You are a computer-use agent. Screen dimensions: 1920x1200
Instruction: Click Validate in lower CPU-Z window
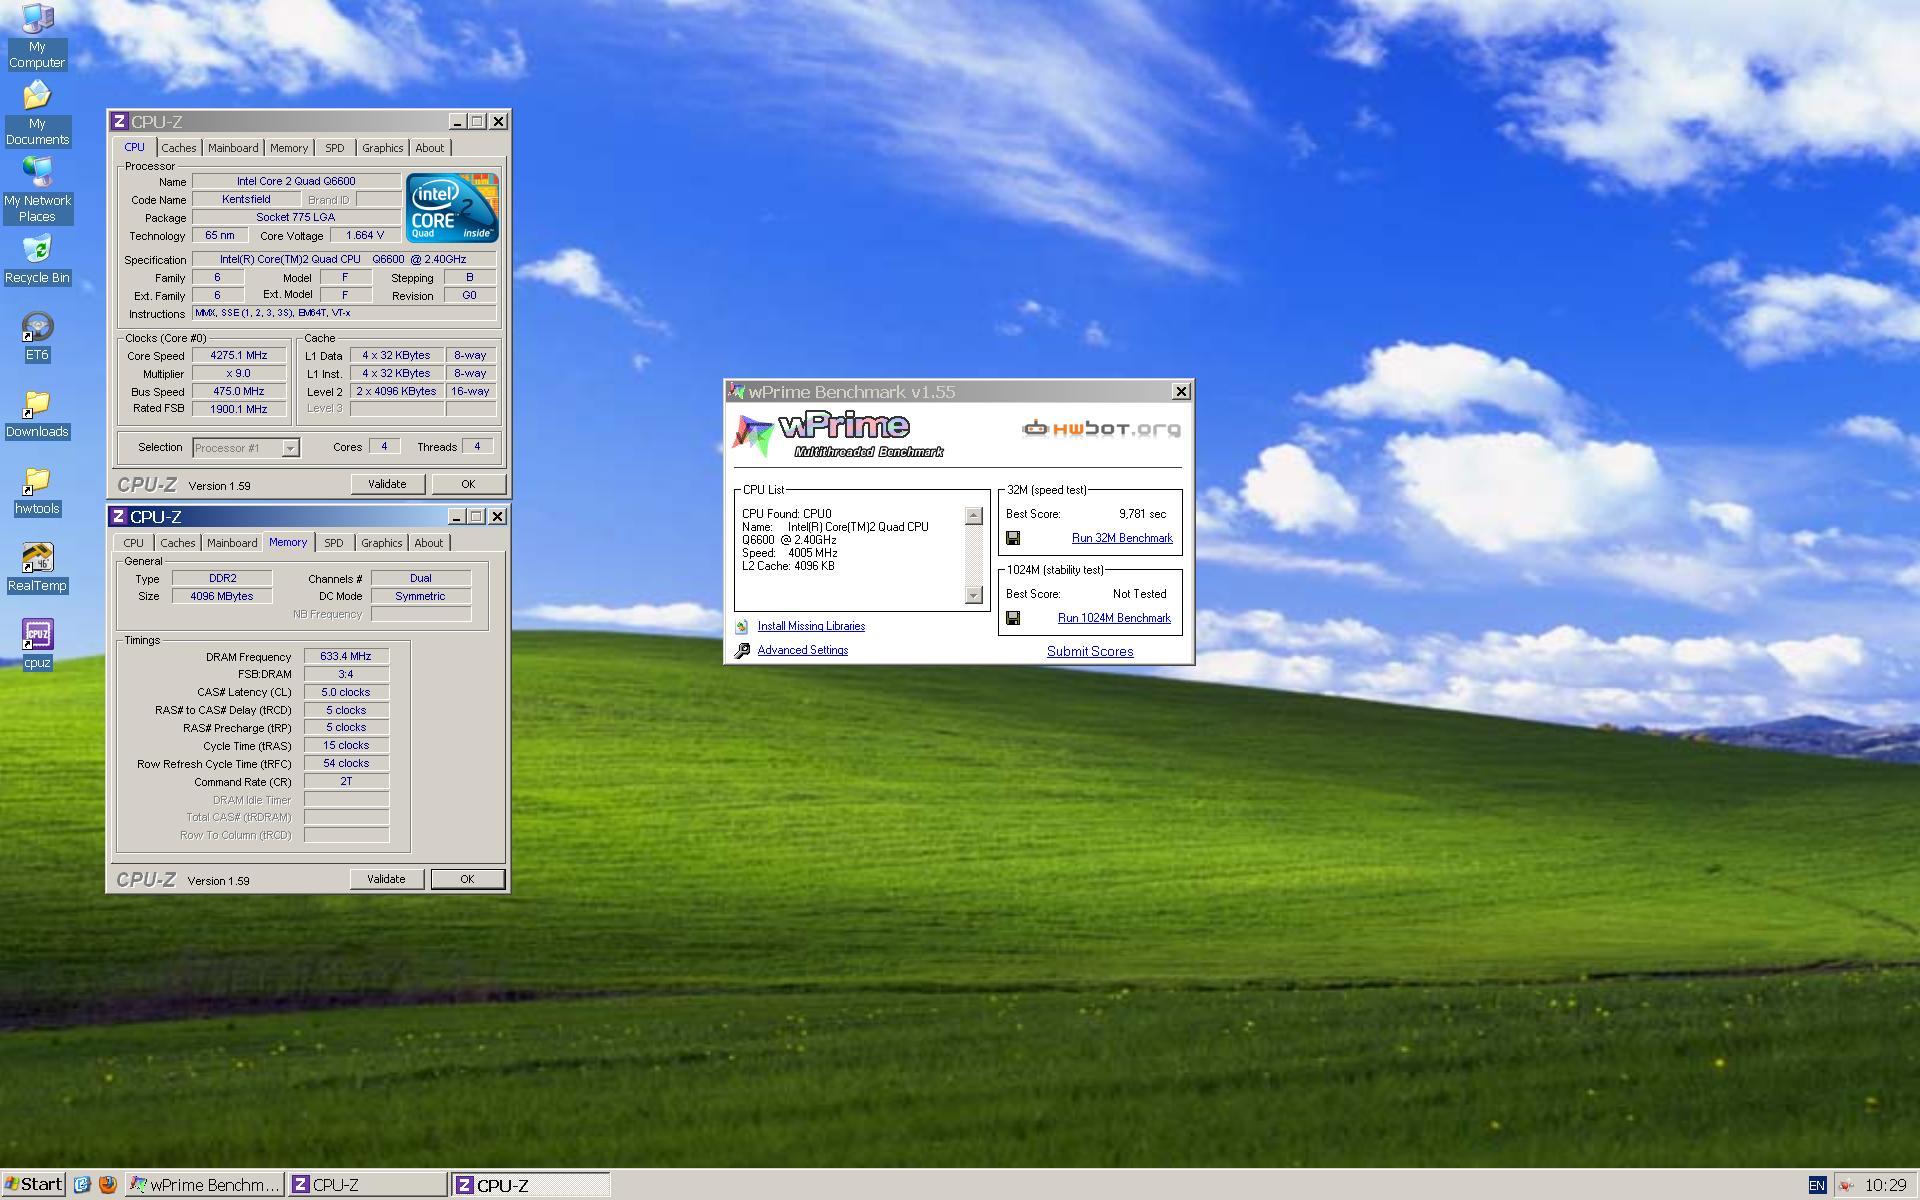(x=386, y=879)
